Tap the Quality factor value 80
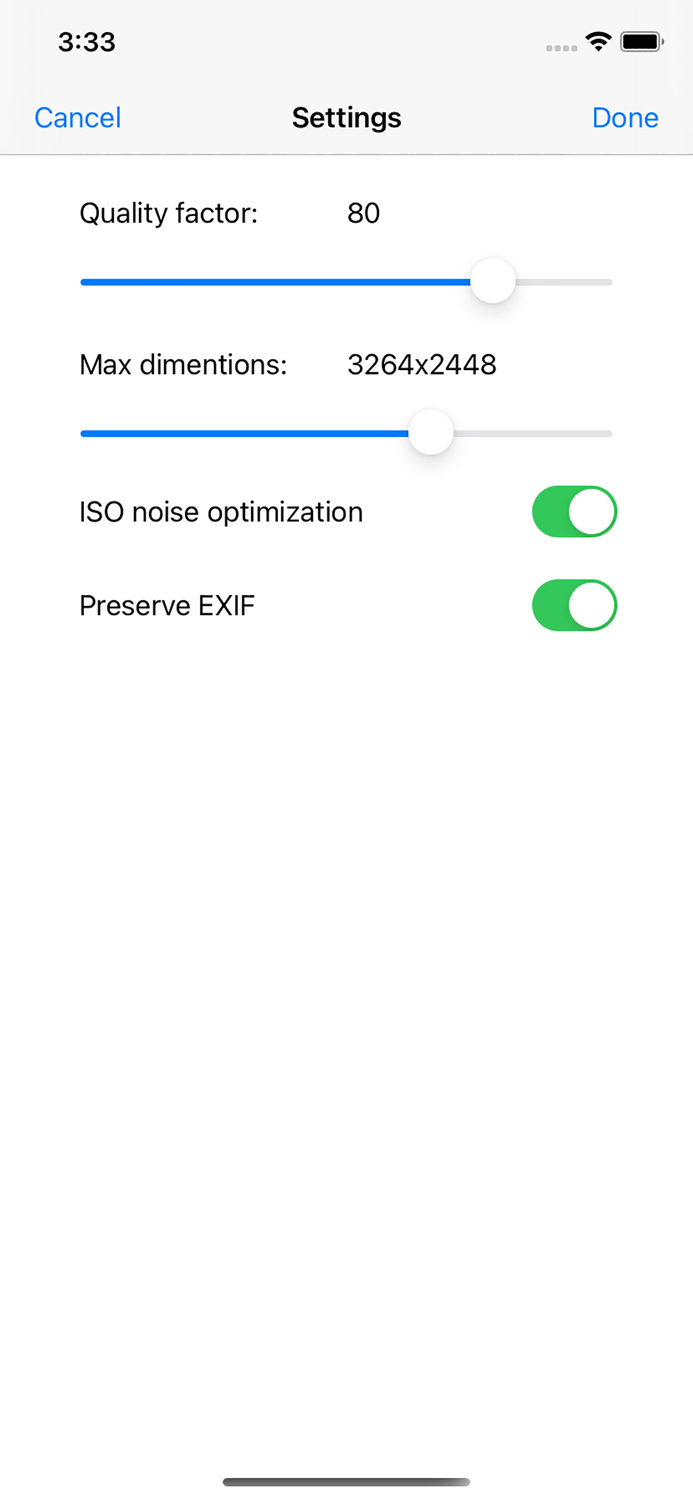693x1500 pixels. 364,213
